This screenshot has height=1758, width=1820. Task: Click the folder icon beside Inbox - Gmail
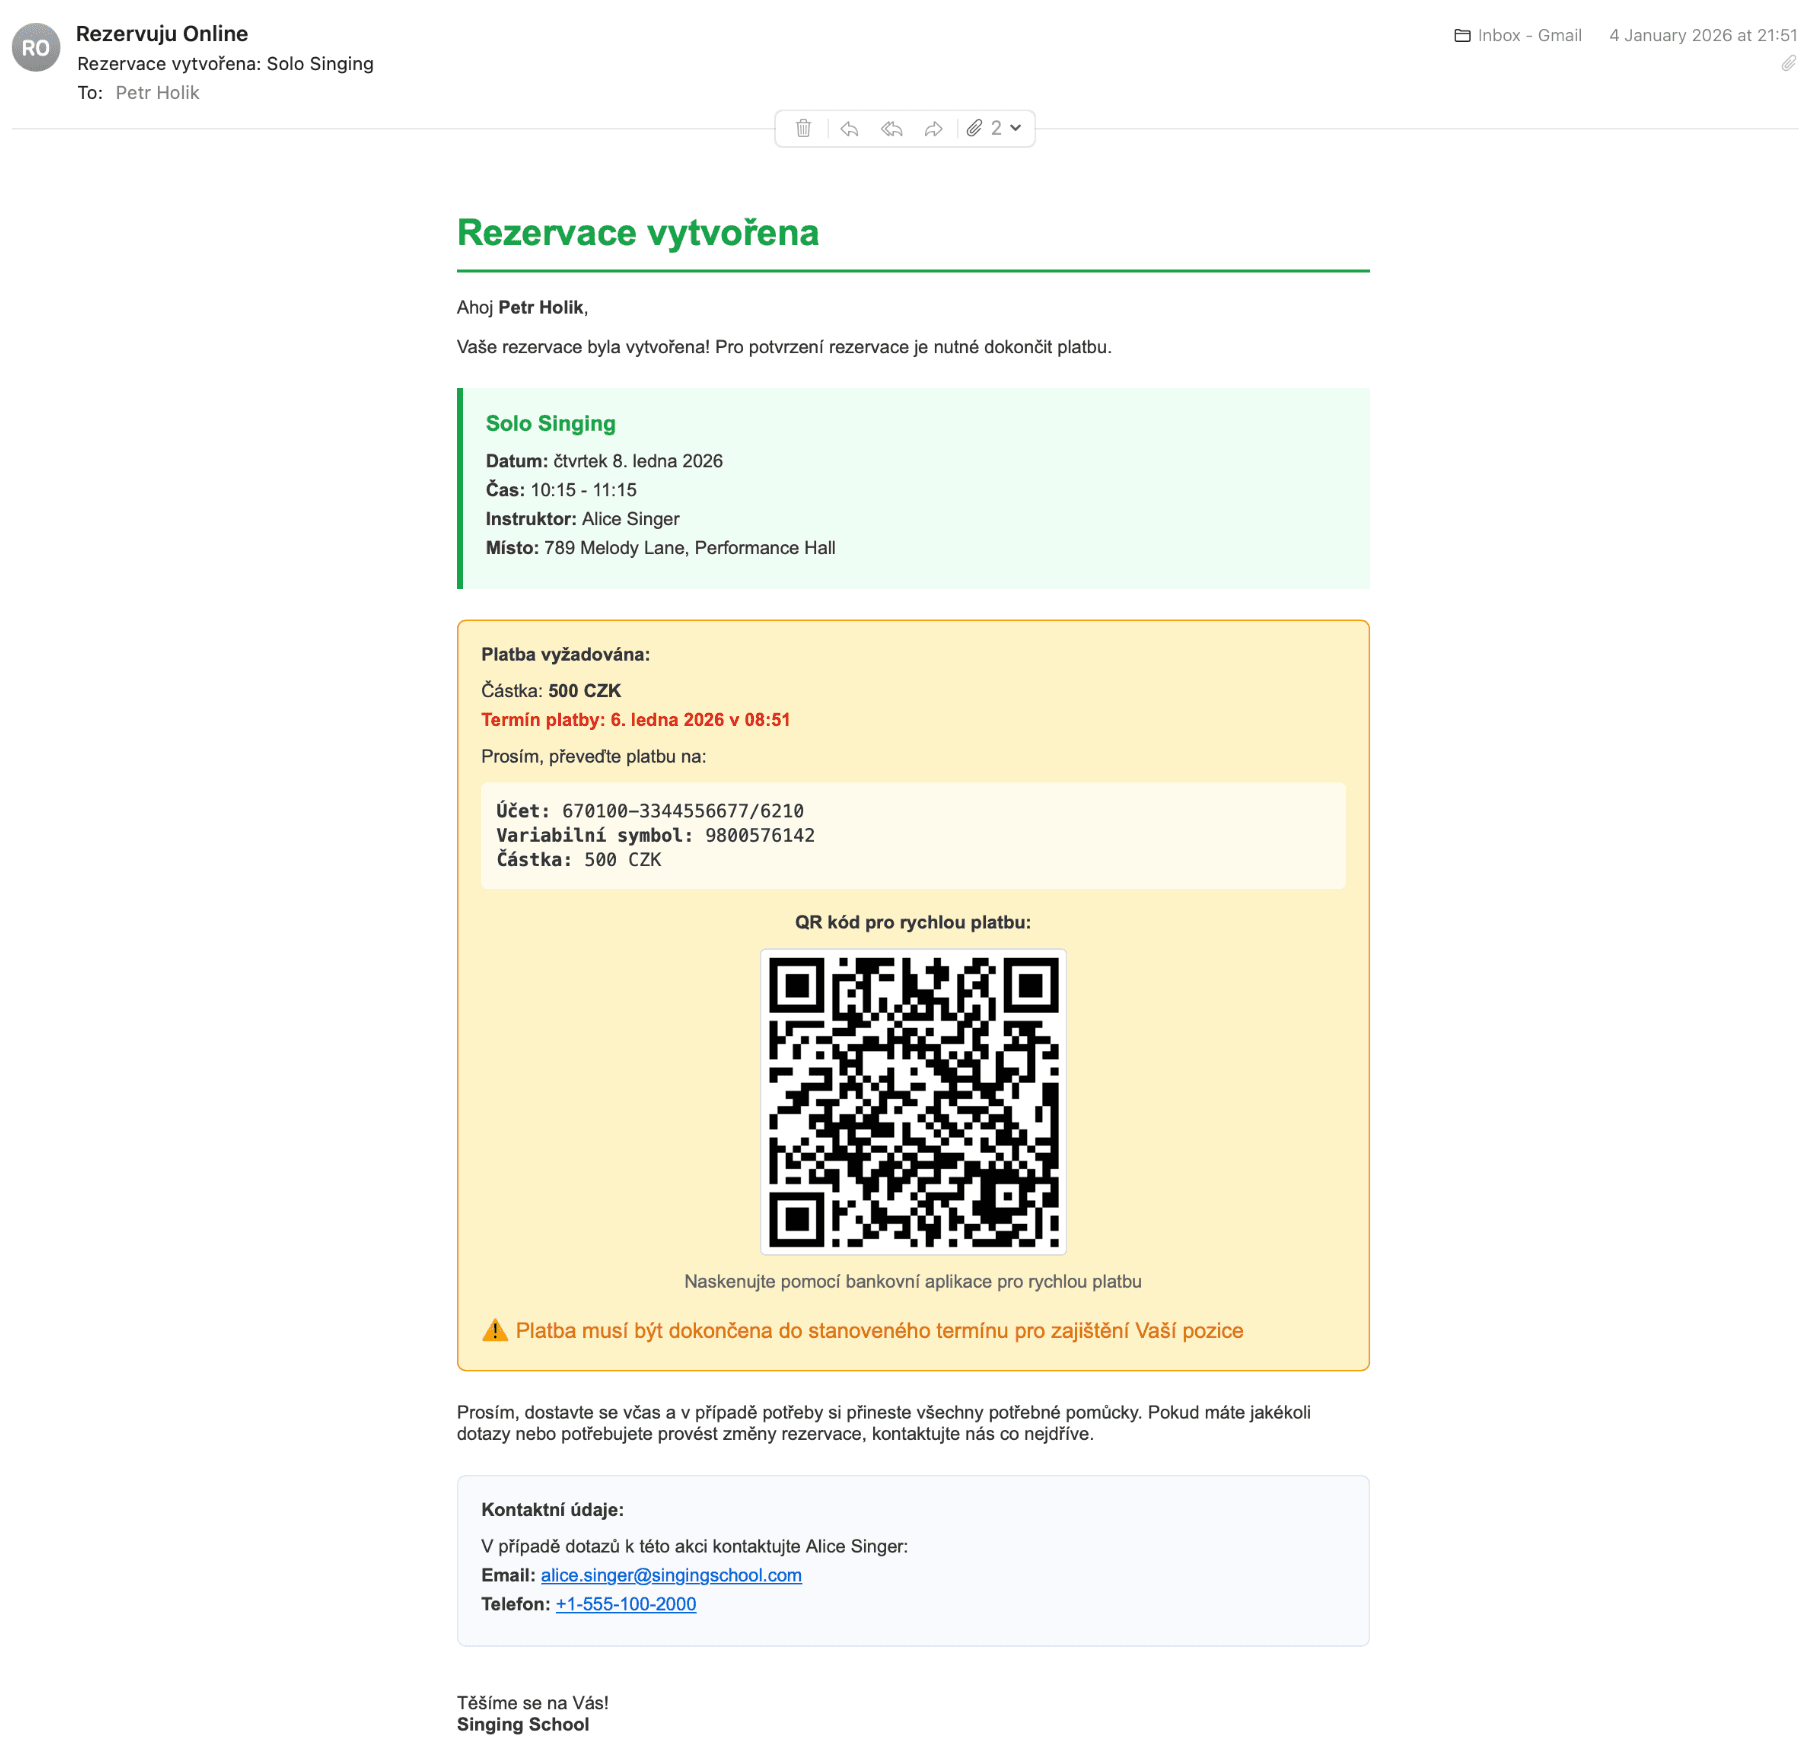[1463, 35]
